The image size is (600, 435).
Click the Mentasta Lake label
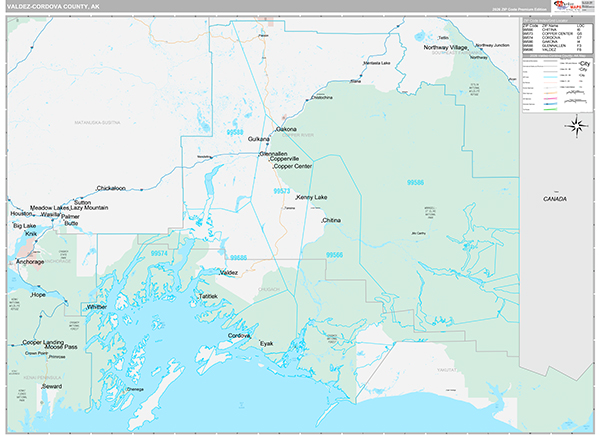pyautogui.click(x=377, y=63)
